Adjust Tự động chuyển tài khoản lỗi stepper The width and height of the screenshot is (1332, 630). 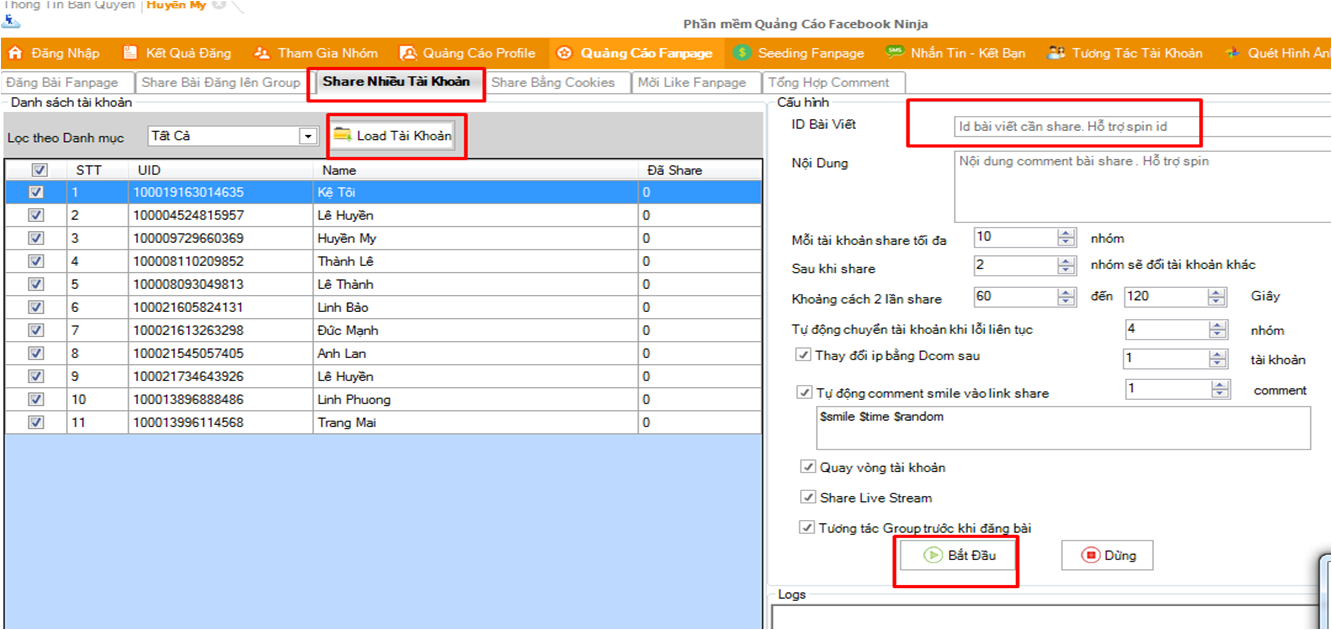[1216, 329]
